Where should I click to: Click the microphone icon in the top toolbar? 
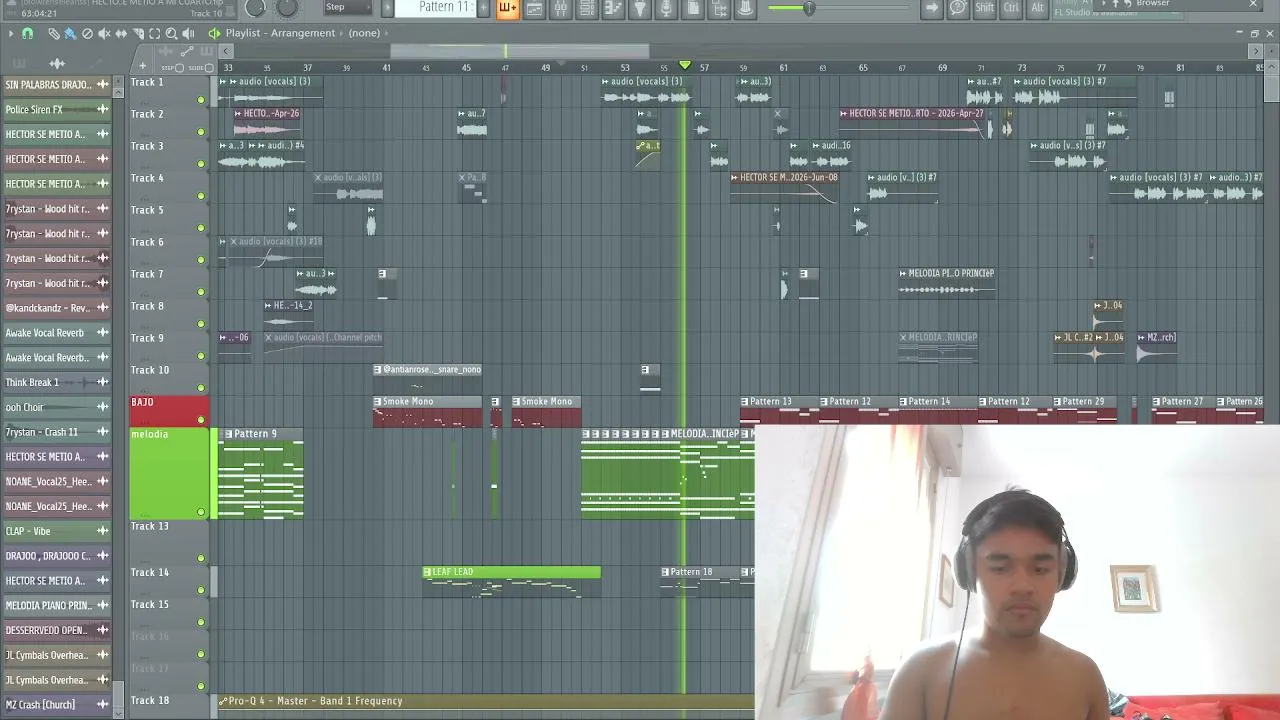[x=666, y=8]
